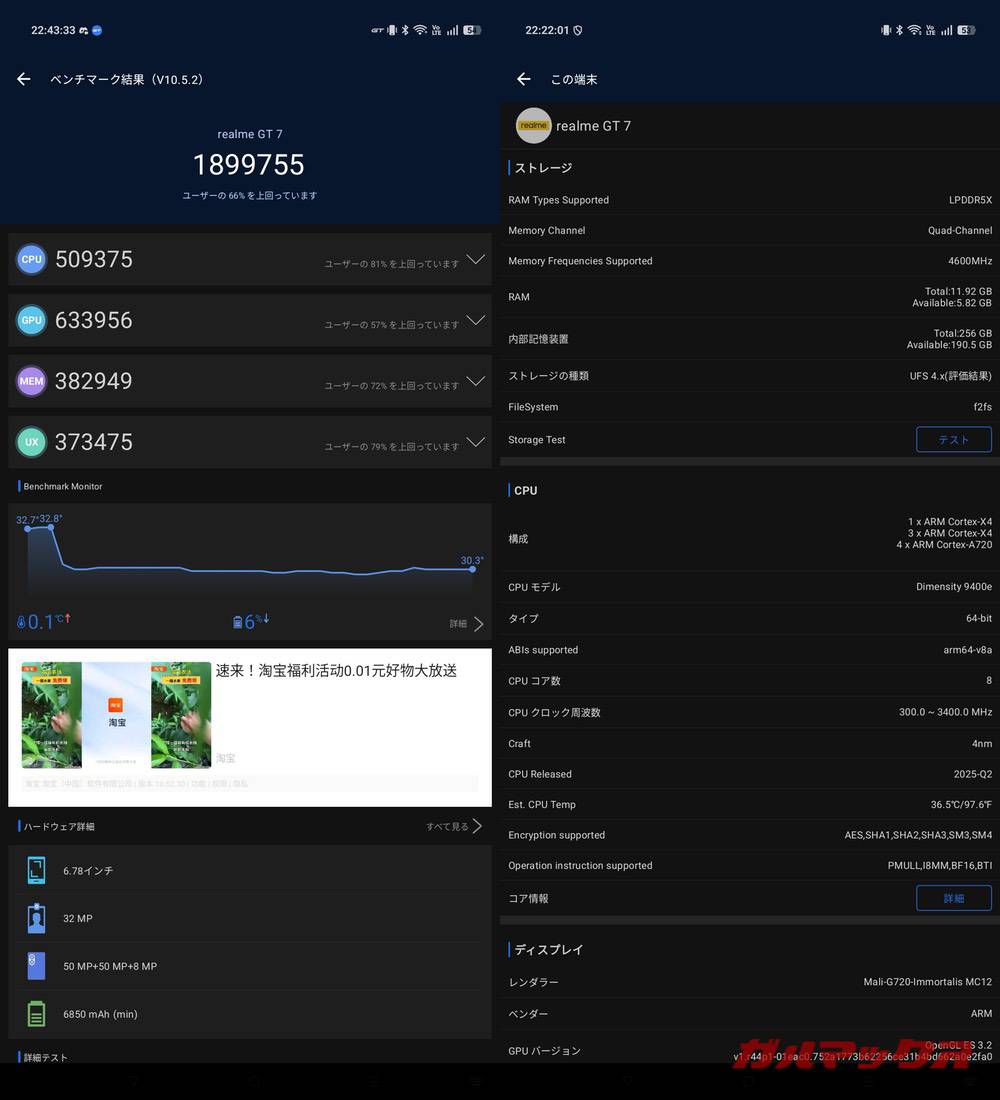
Task: Expand the GPU score 633956 details
Action: click(476, 321)
